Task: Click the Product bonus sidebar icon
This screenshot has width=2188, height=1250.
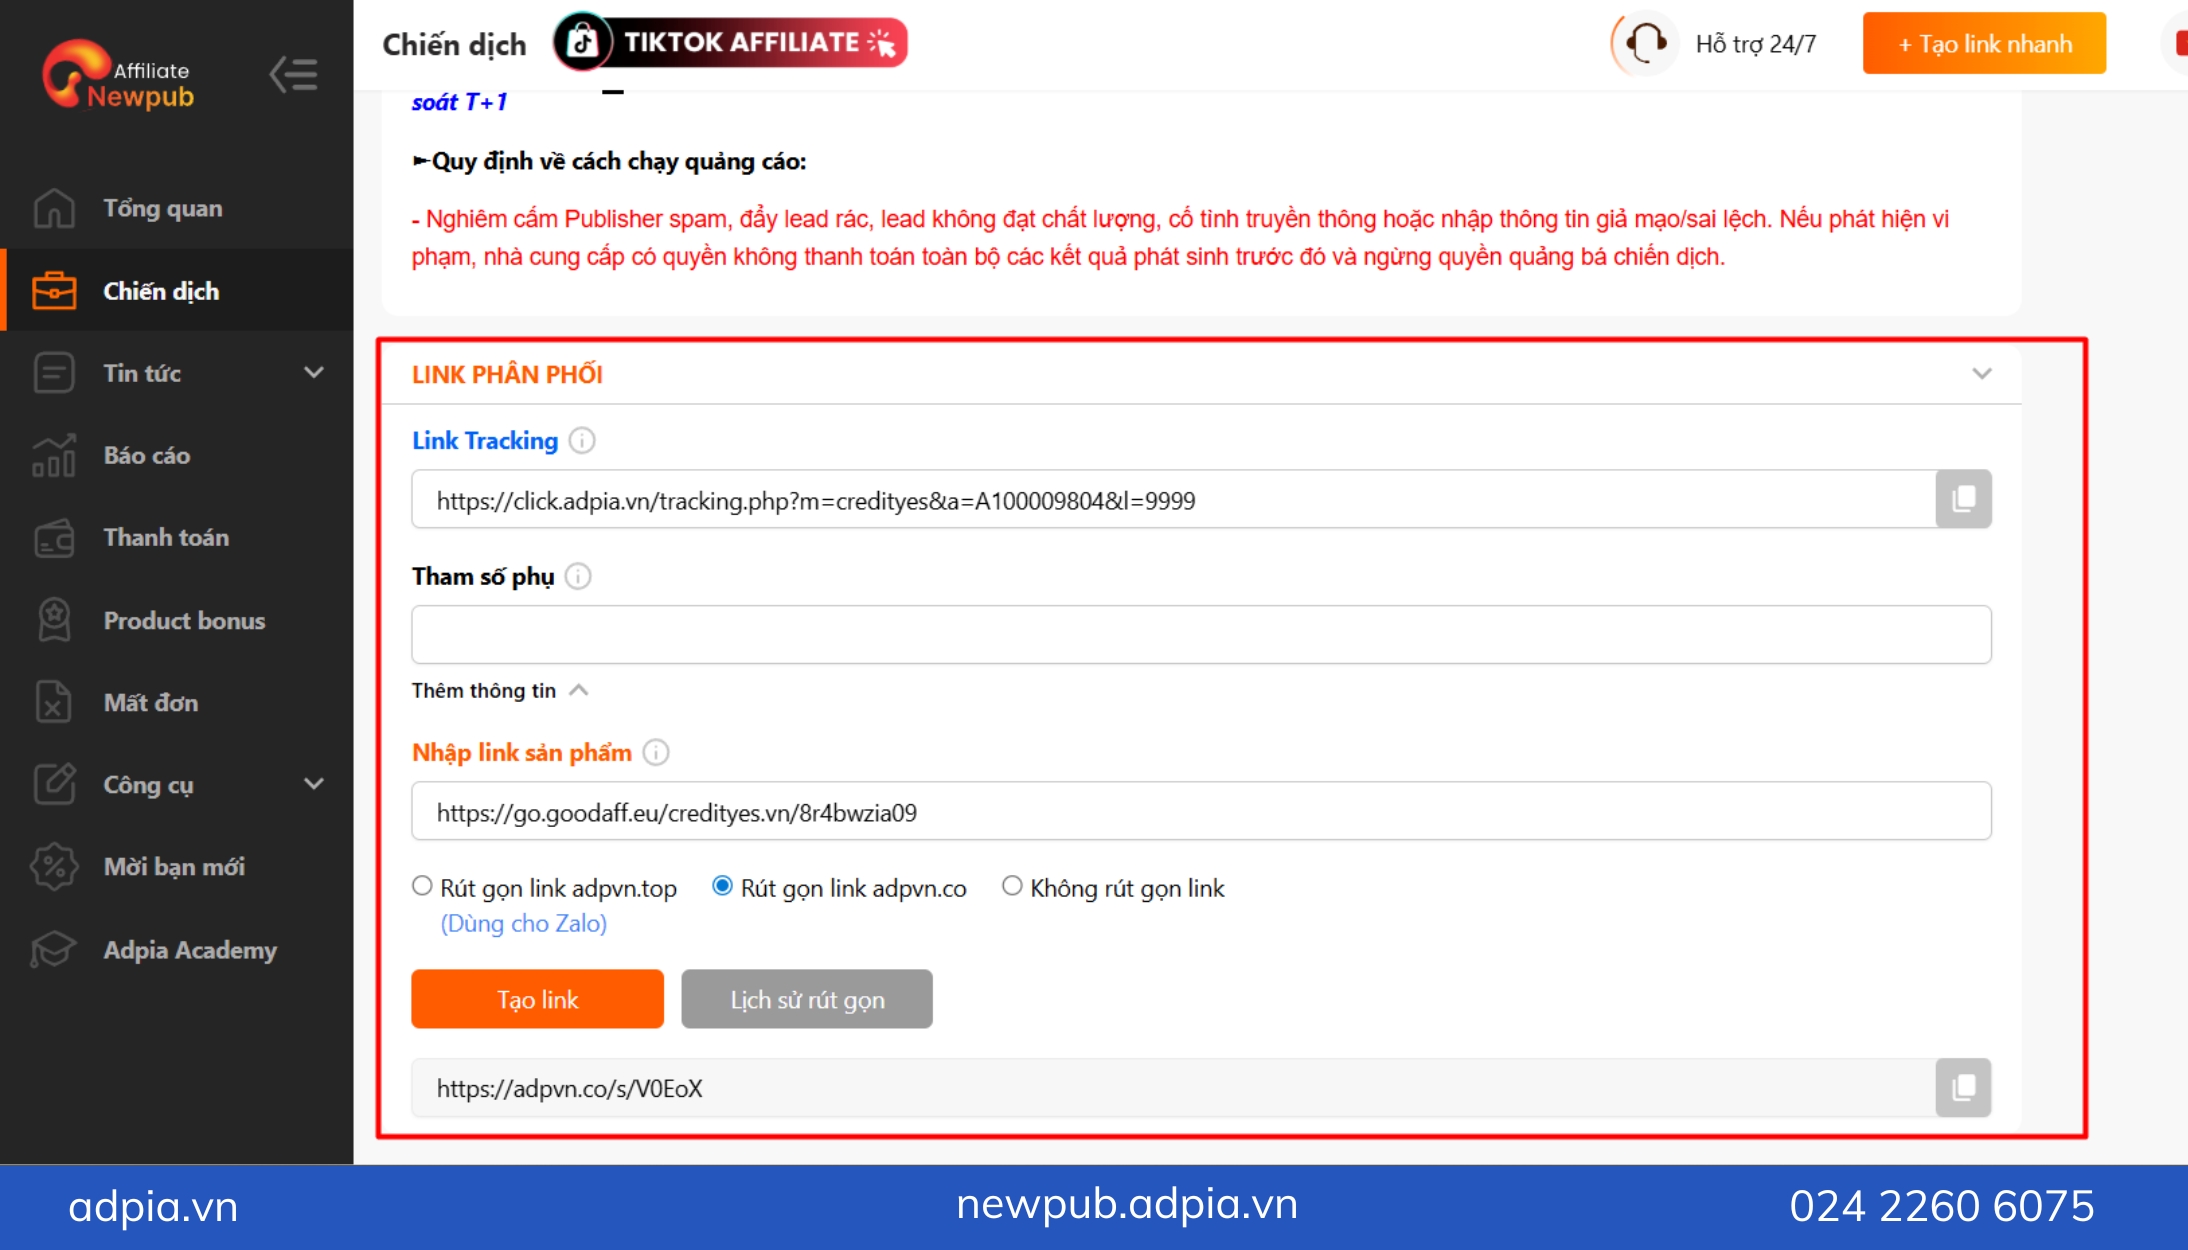Action: pyautogui.click(x=54, y=620)
